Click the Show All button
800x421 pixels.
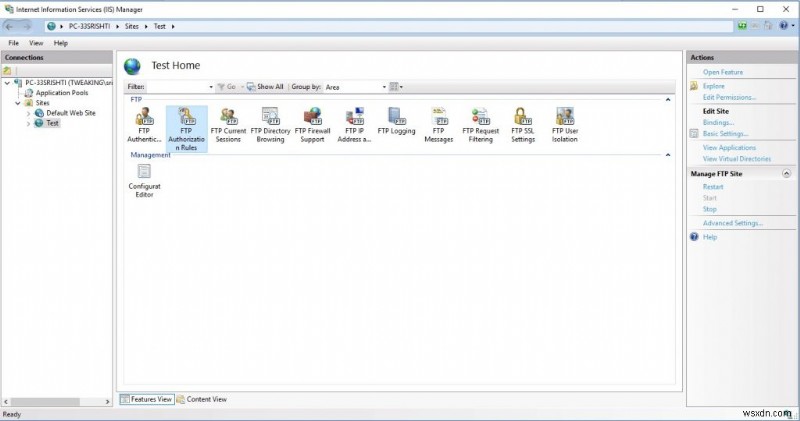tap(265, 87)
